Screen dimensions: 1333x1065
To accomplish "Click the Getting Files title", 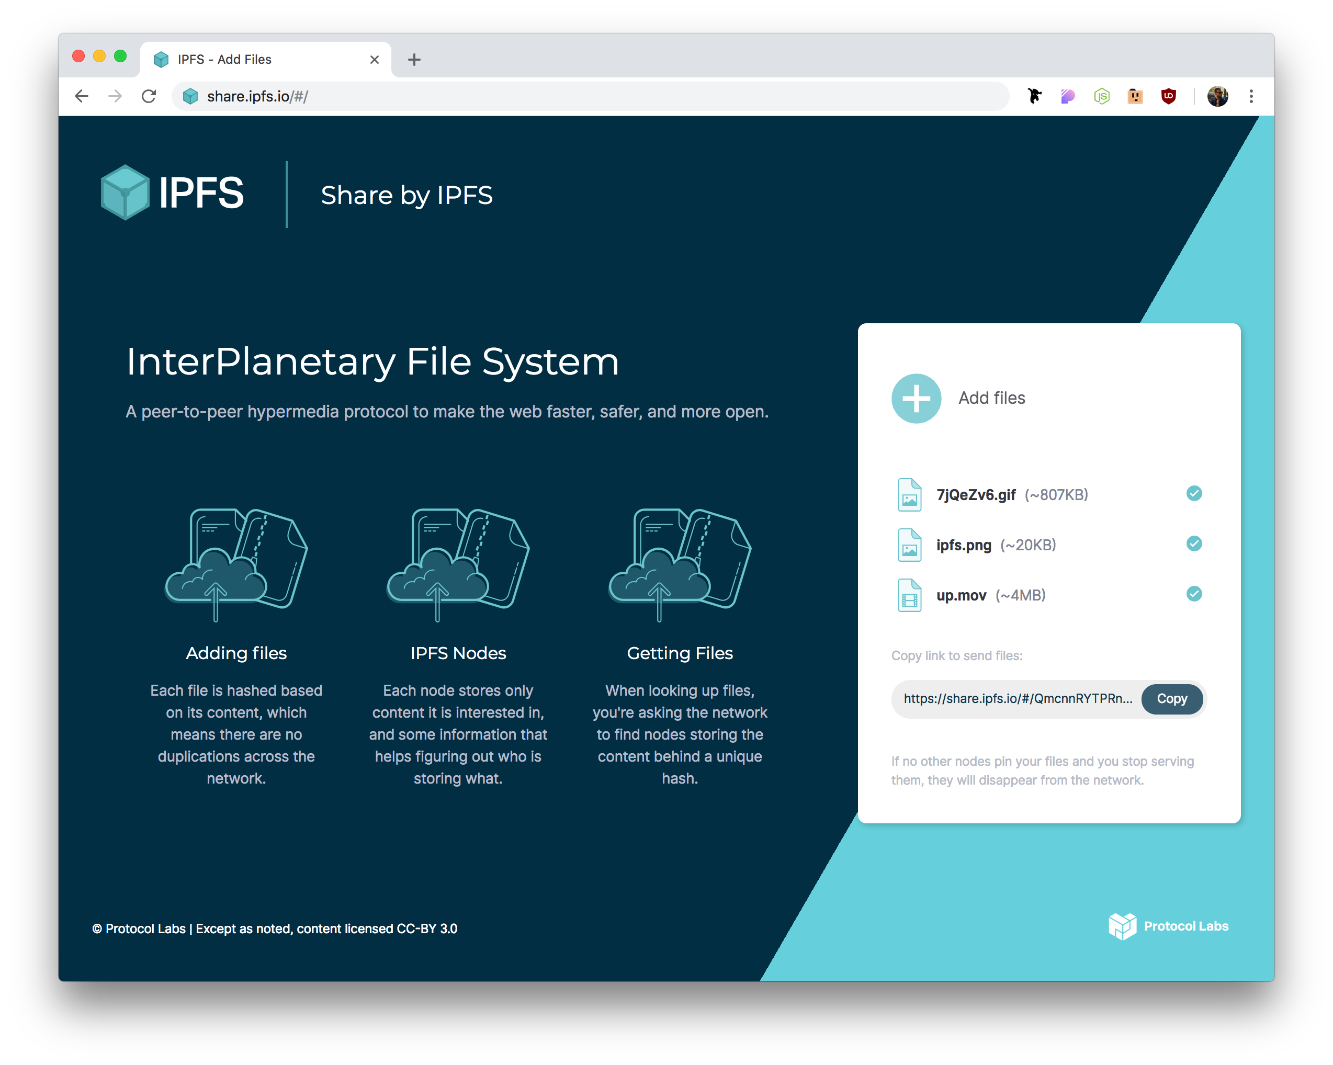I will pyautogui.click(x=680, y=653).
